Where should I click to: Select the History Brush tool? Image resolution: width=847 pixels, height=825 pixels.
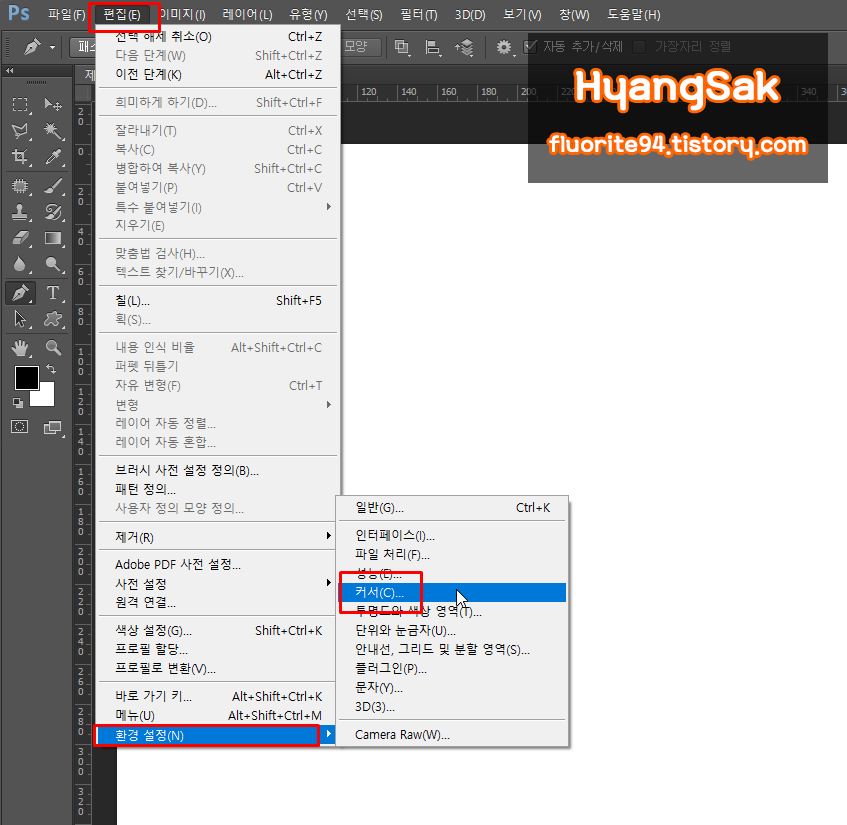[52, 212]
